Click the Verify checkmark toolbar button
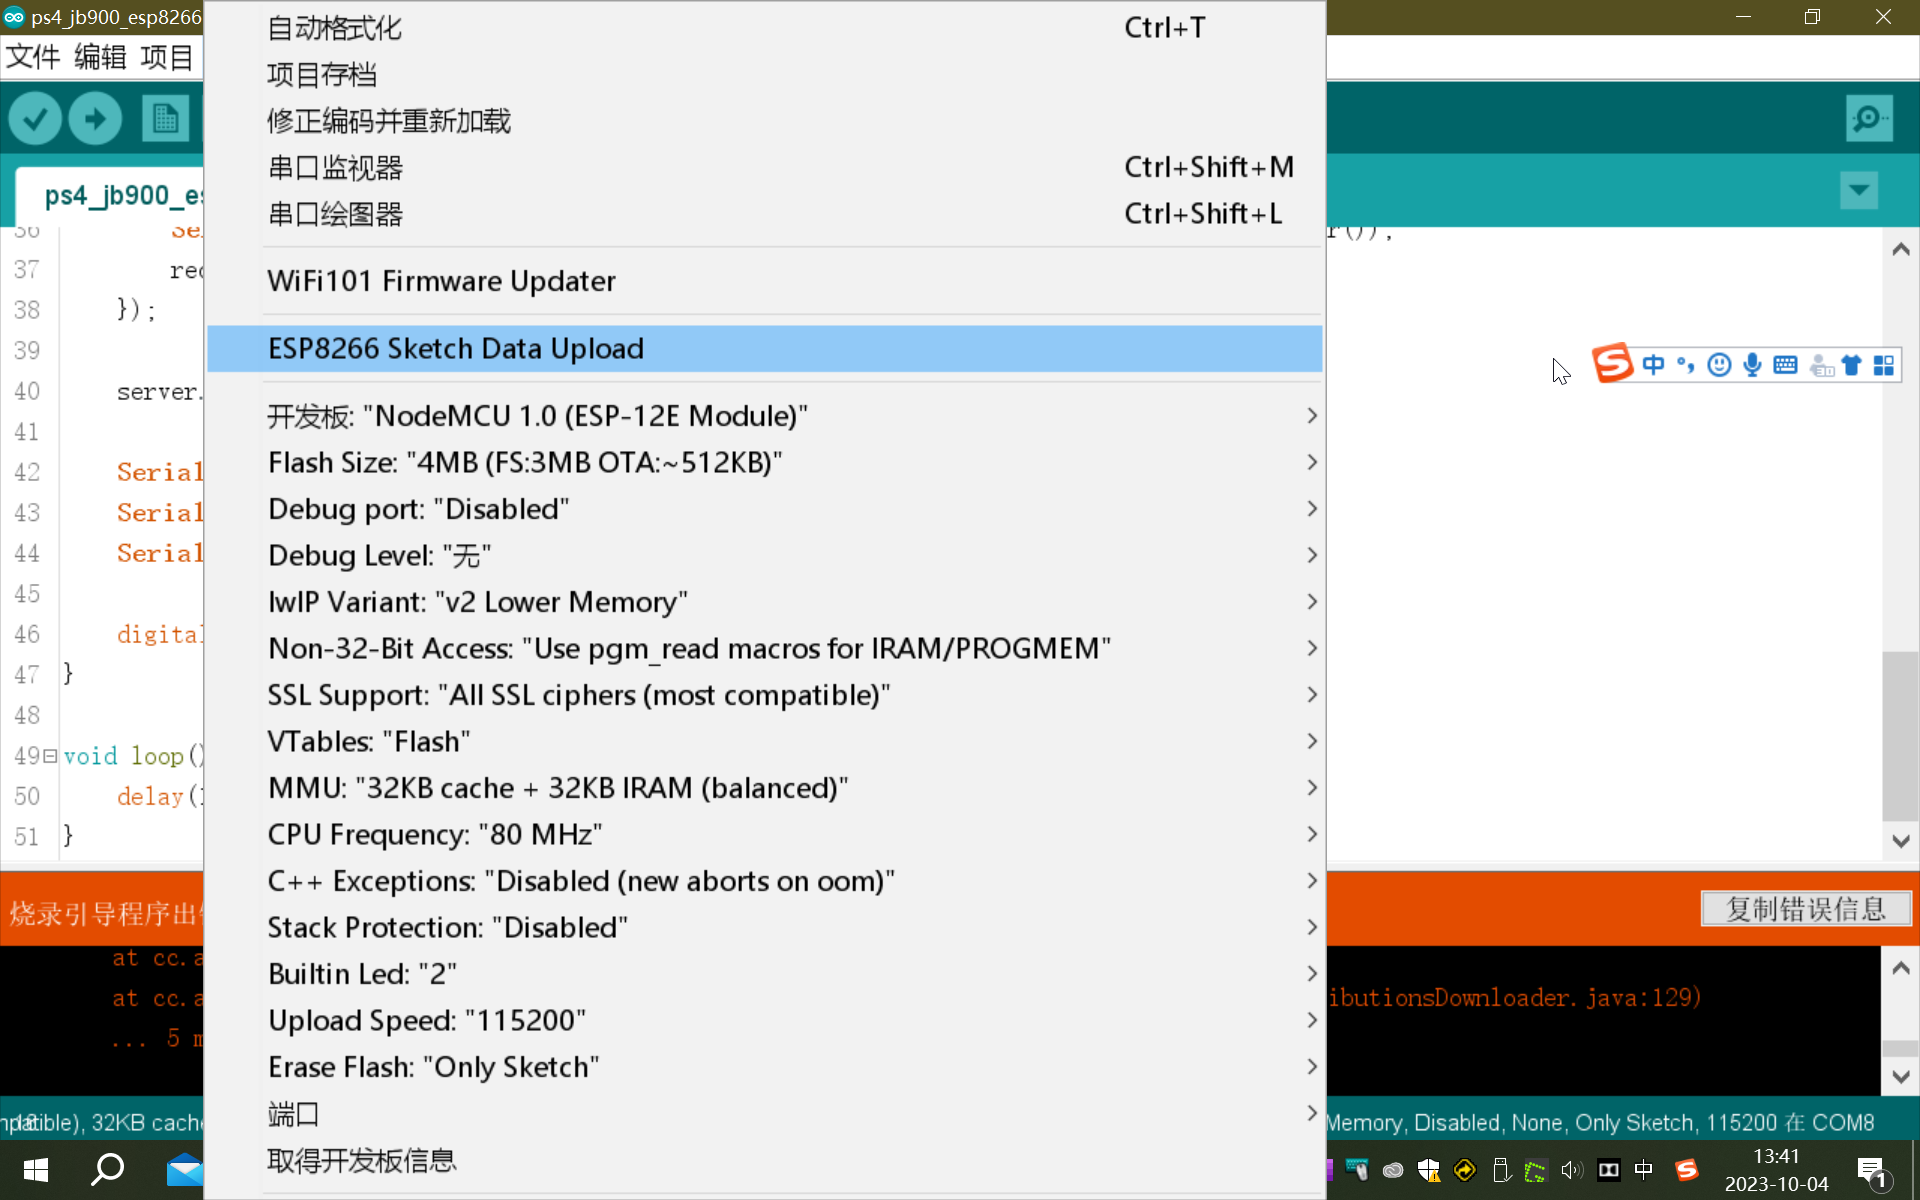The width and height of the screenshot is (1920, 1200). click(35, 119)
